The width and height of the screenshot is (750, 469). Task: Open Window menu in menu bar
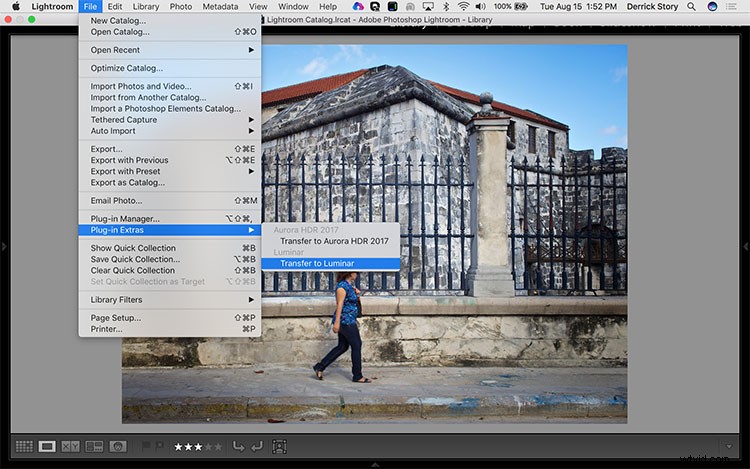click(293, 6)
